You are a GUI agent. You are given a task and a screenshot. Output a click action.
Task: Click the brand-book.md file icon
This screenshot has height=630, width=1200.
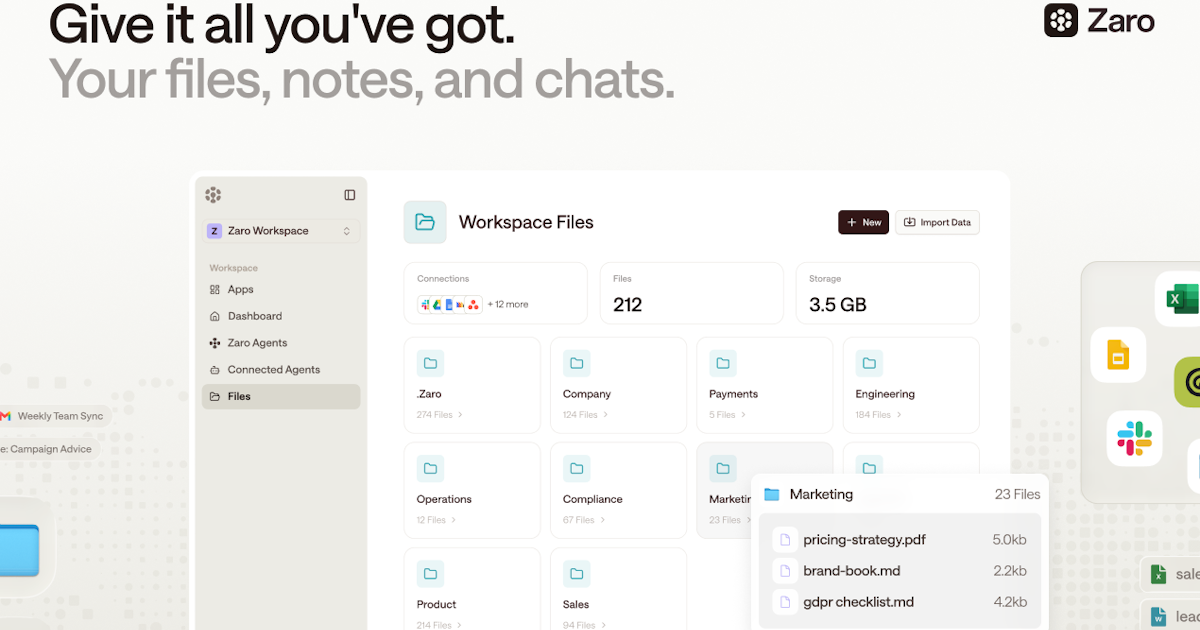[785, 571]
